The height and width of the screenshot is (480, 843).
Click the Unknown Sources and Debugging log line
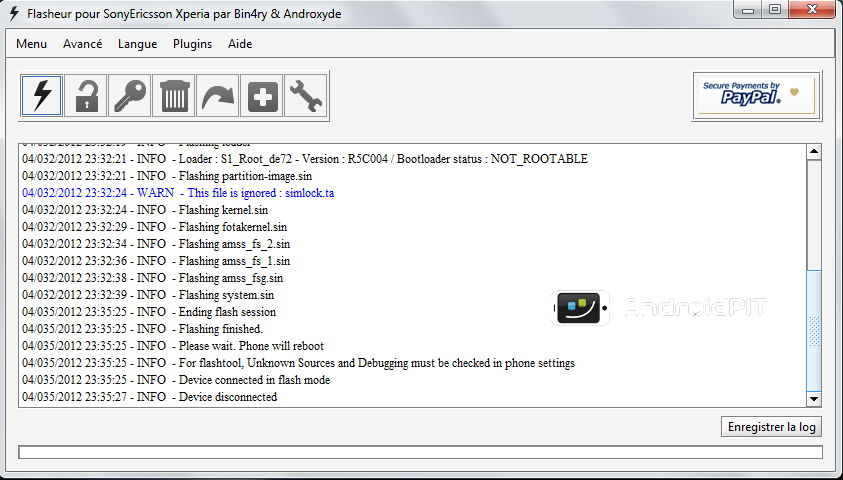[x=298, y=363]
